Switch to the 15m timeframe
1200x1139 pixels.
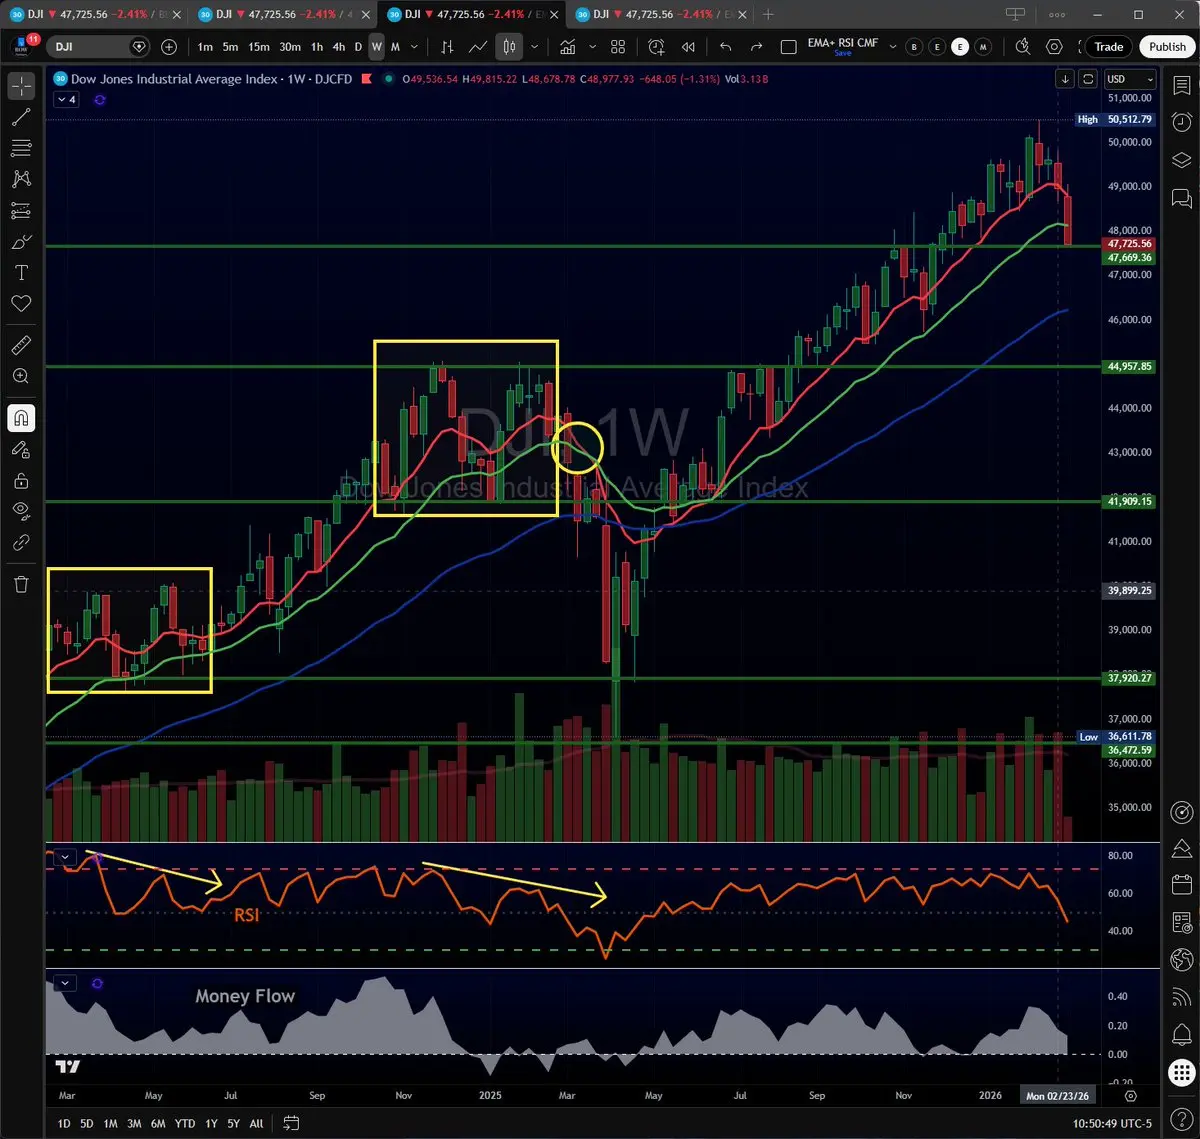click(x=258, y=47)
